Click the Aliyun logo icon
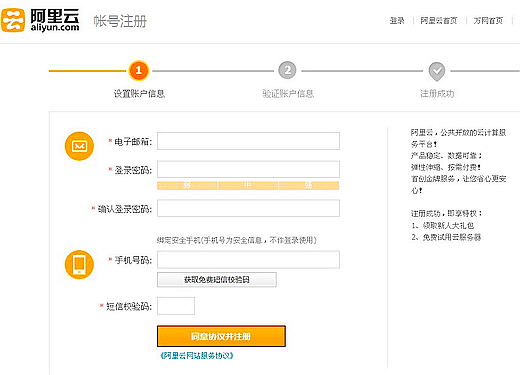This screenshot has height=375, width=520. tap(13, 20)
